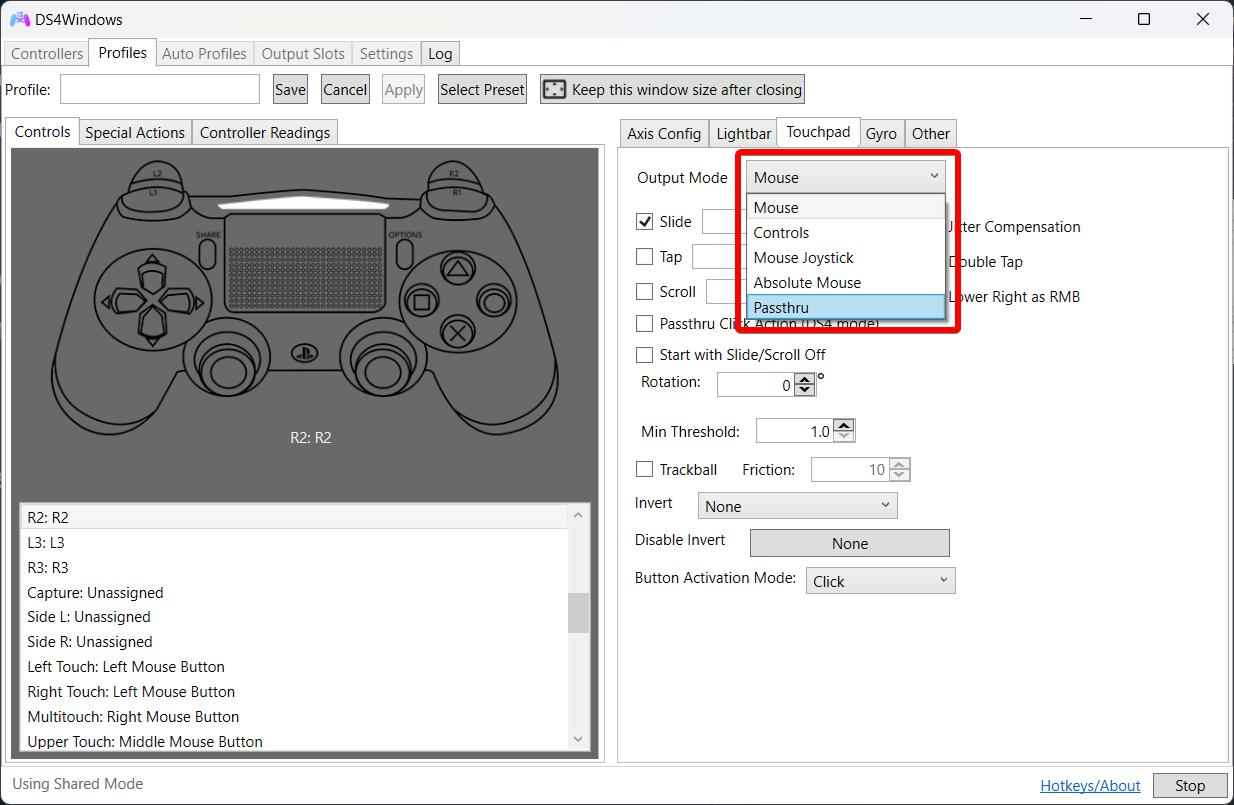Screen dimensions: 1234x805
Task: Select the Cross button on controller image
Action: [457, 333]
